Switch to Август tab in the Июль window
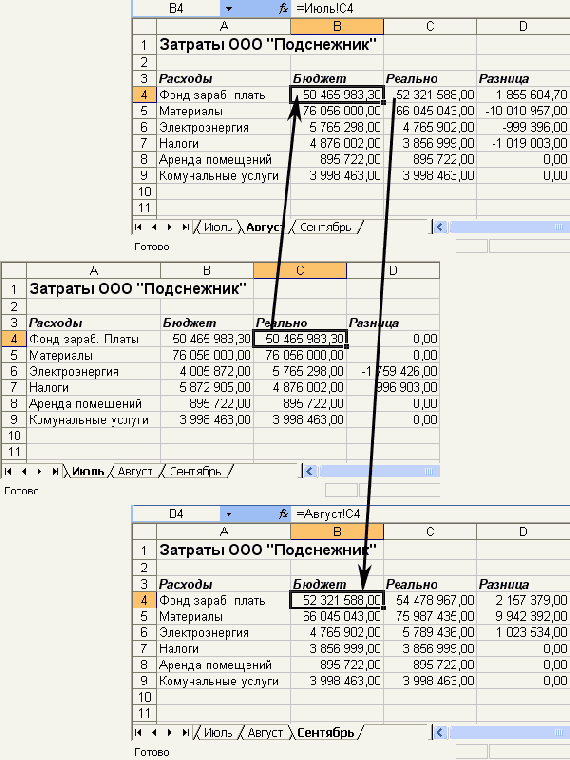This screenshot has width=570, height=760. tap(135, 471)
